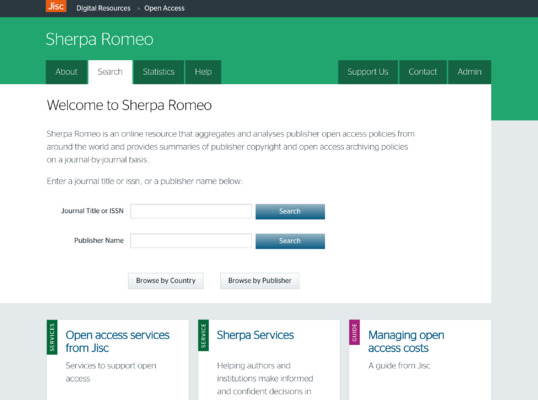This screenshot has height=400, width=538.
Task: Click the Browse by Country button
Action: [x=166, y=281]
